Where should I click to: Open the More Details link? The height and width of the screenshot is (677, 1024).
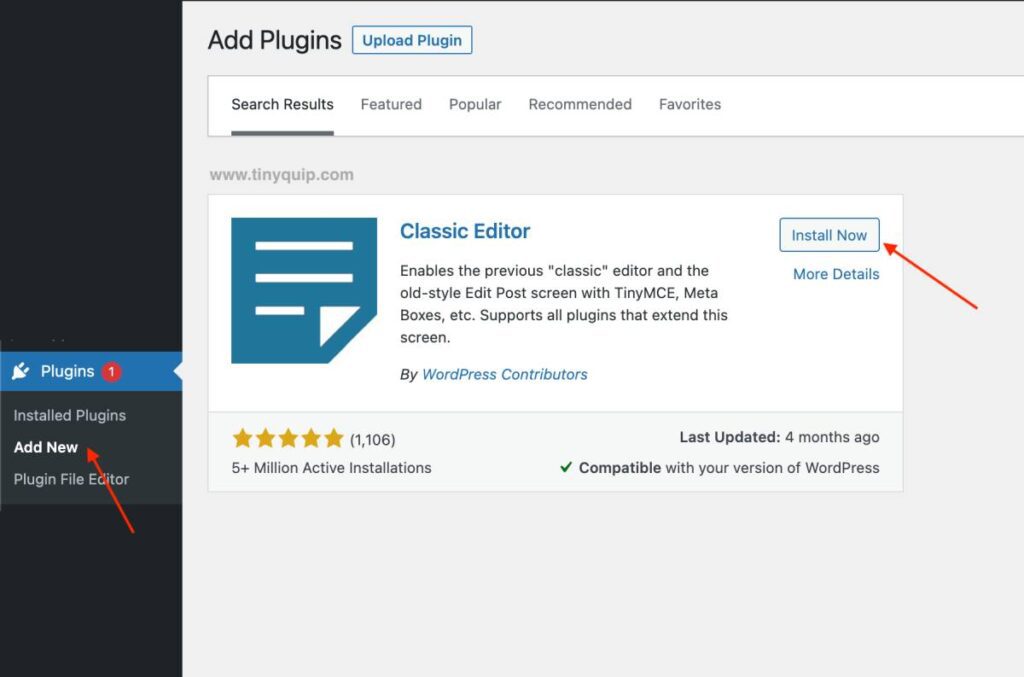836,274
